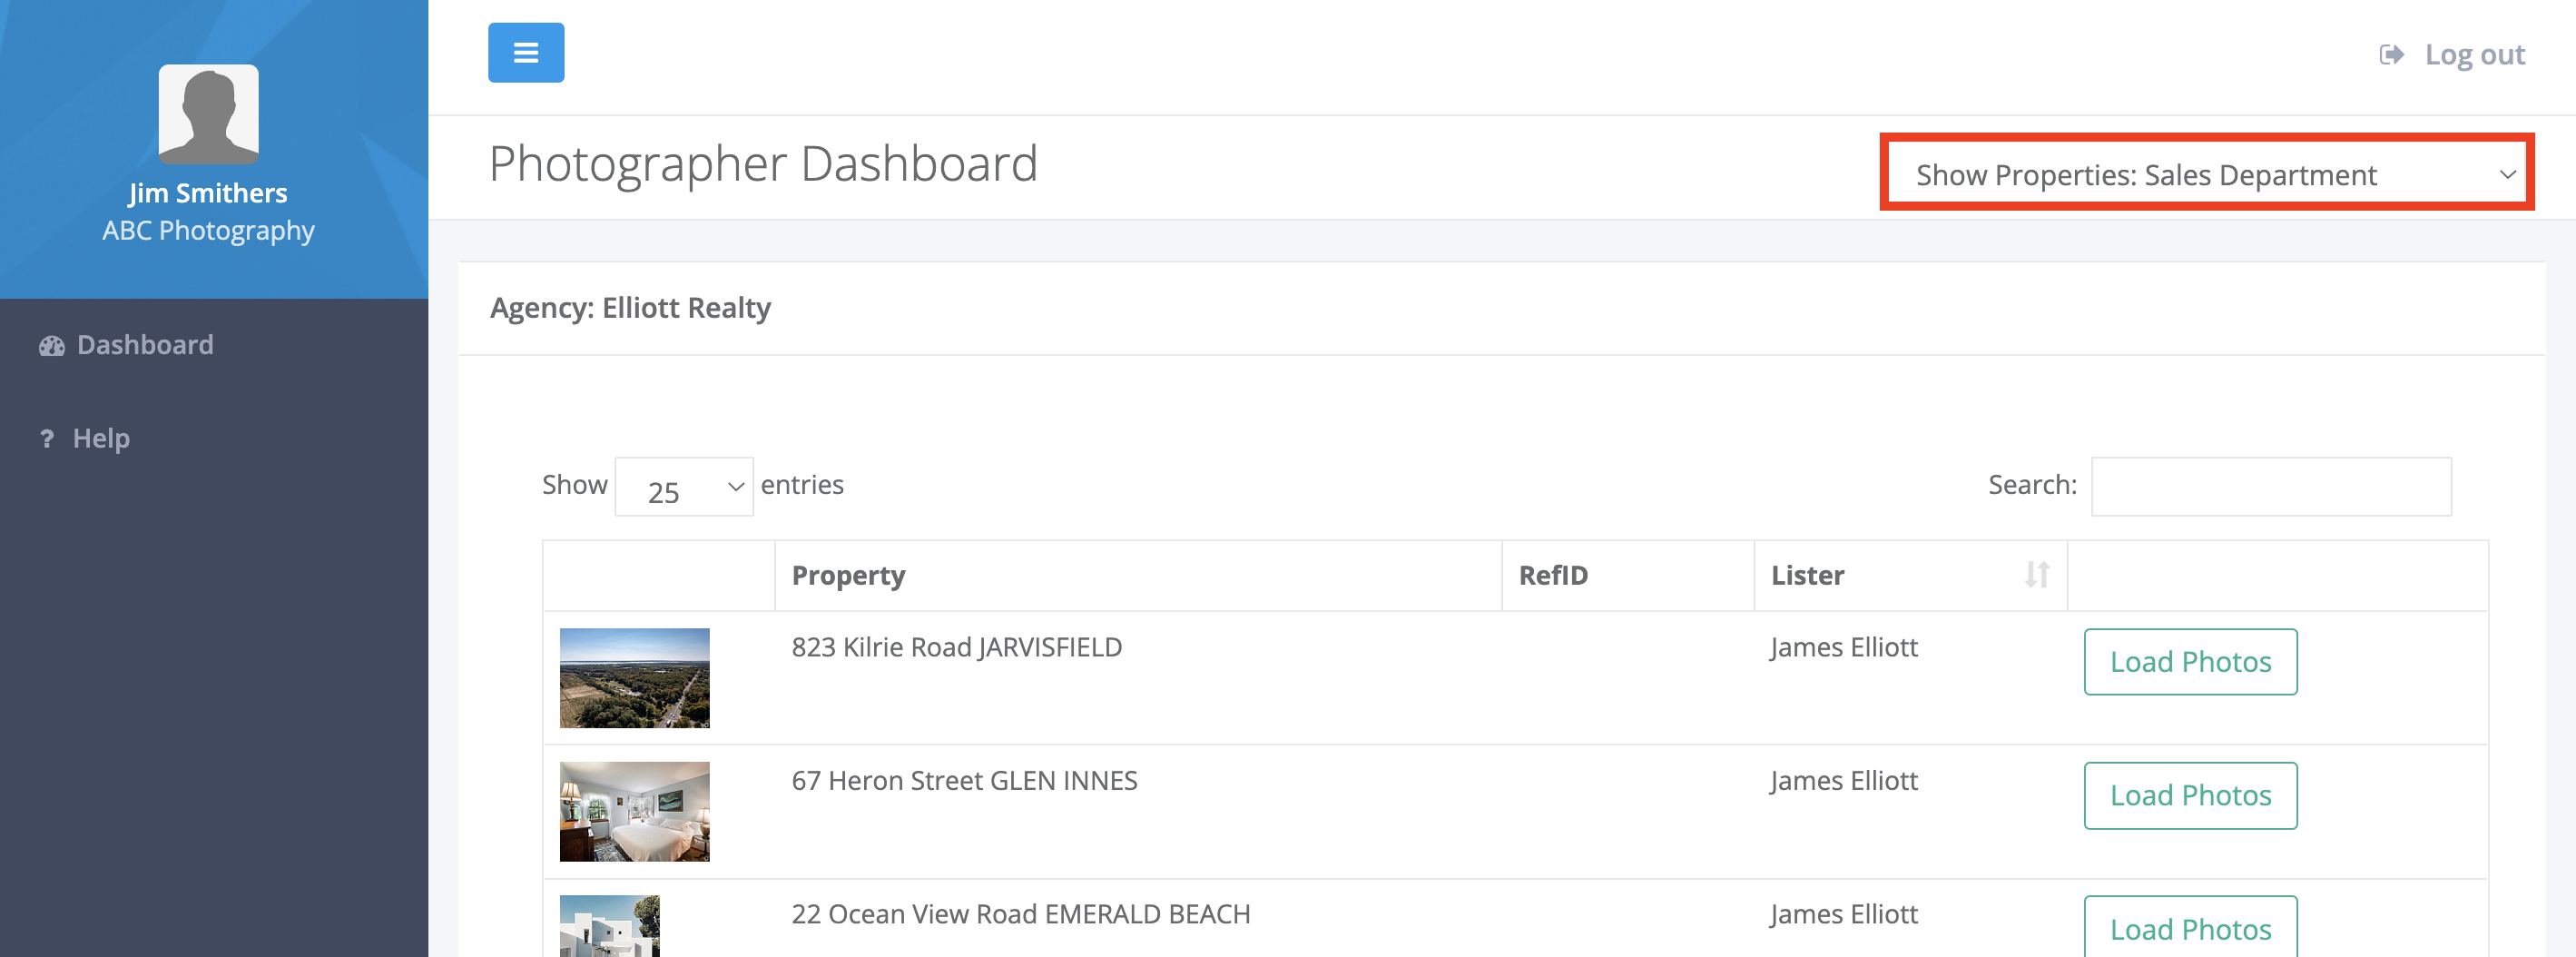Screen dimensions: 2576x957
Task: Load photos for 22 Ocean View Road
Action: pyautogui.click(x=2189, y=928)
